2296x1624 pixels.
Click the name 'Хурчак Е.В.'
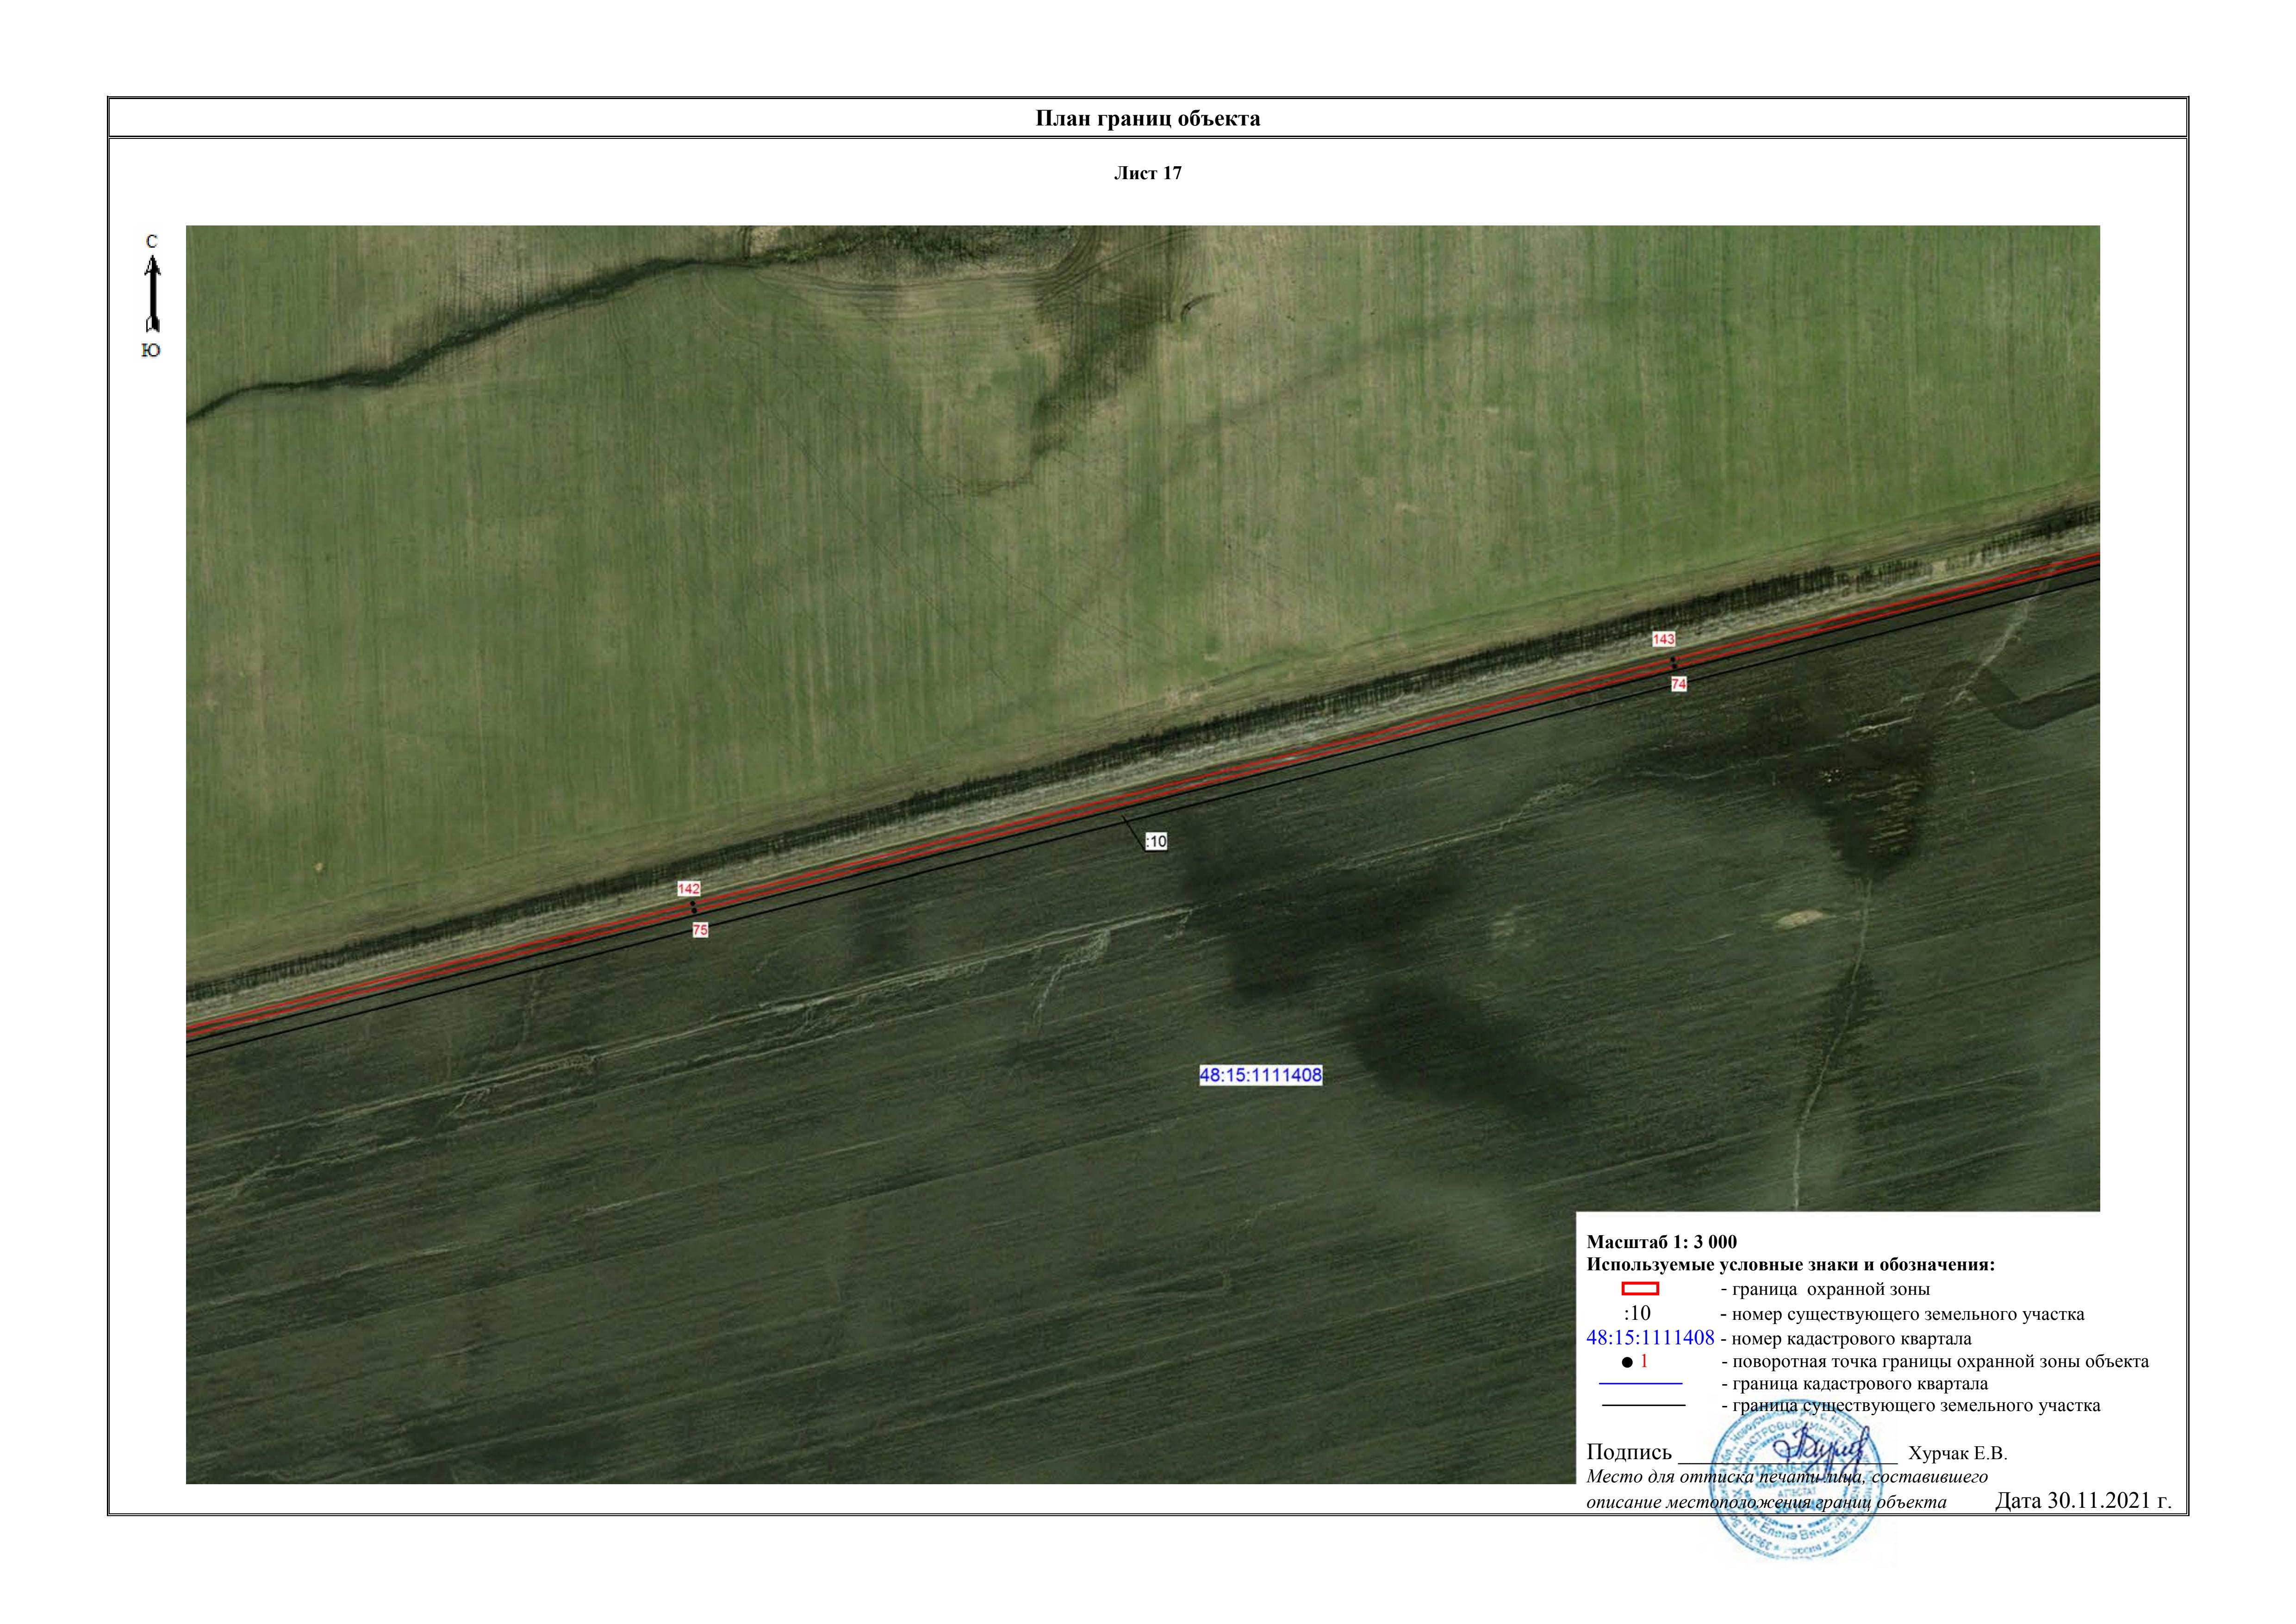pos(1957,1454)
